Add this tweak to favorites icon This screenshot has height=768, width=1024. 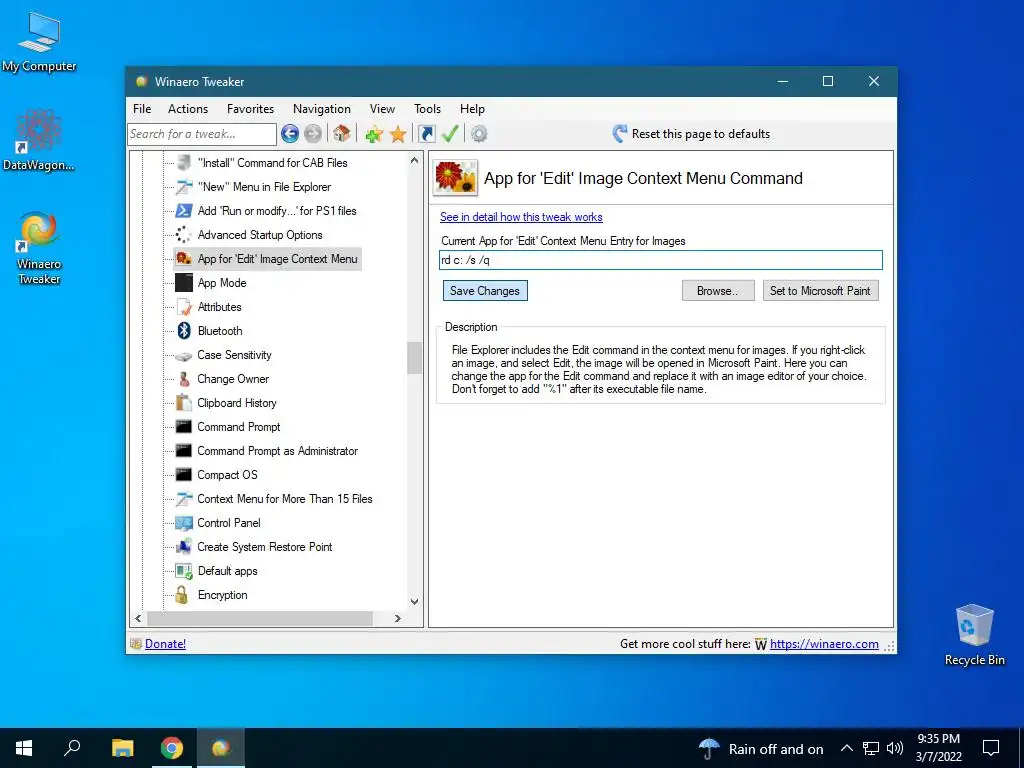coord(374,135)
